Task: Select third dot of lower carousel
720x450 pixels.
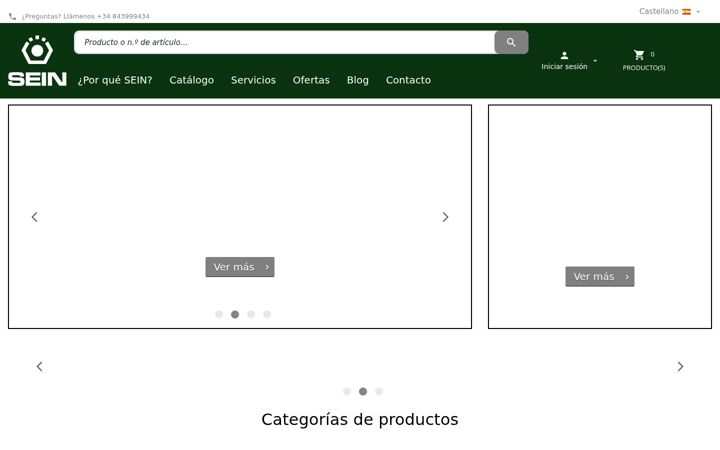Action: pos(379,391)
